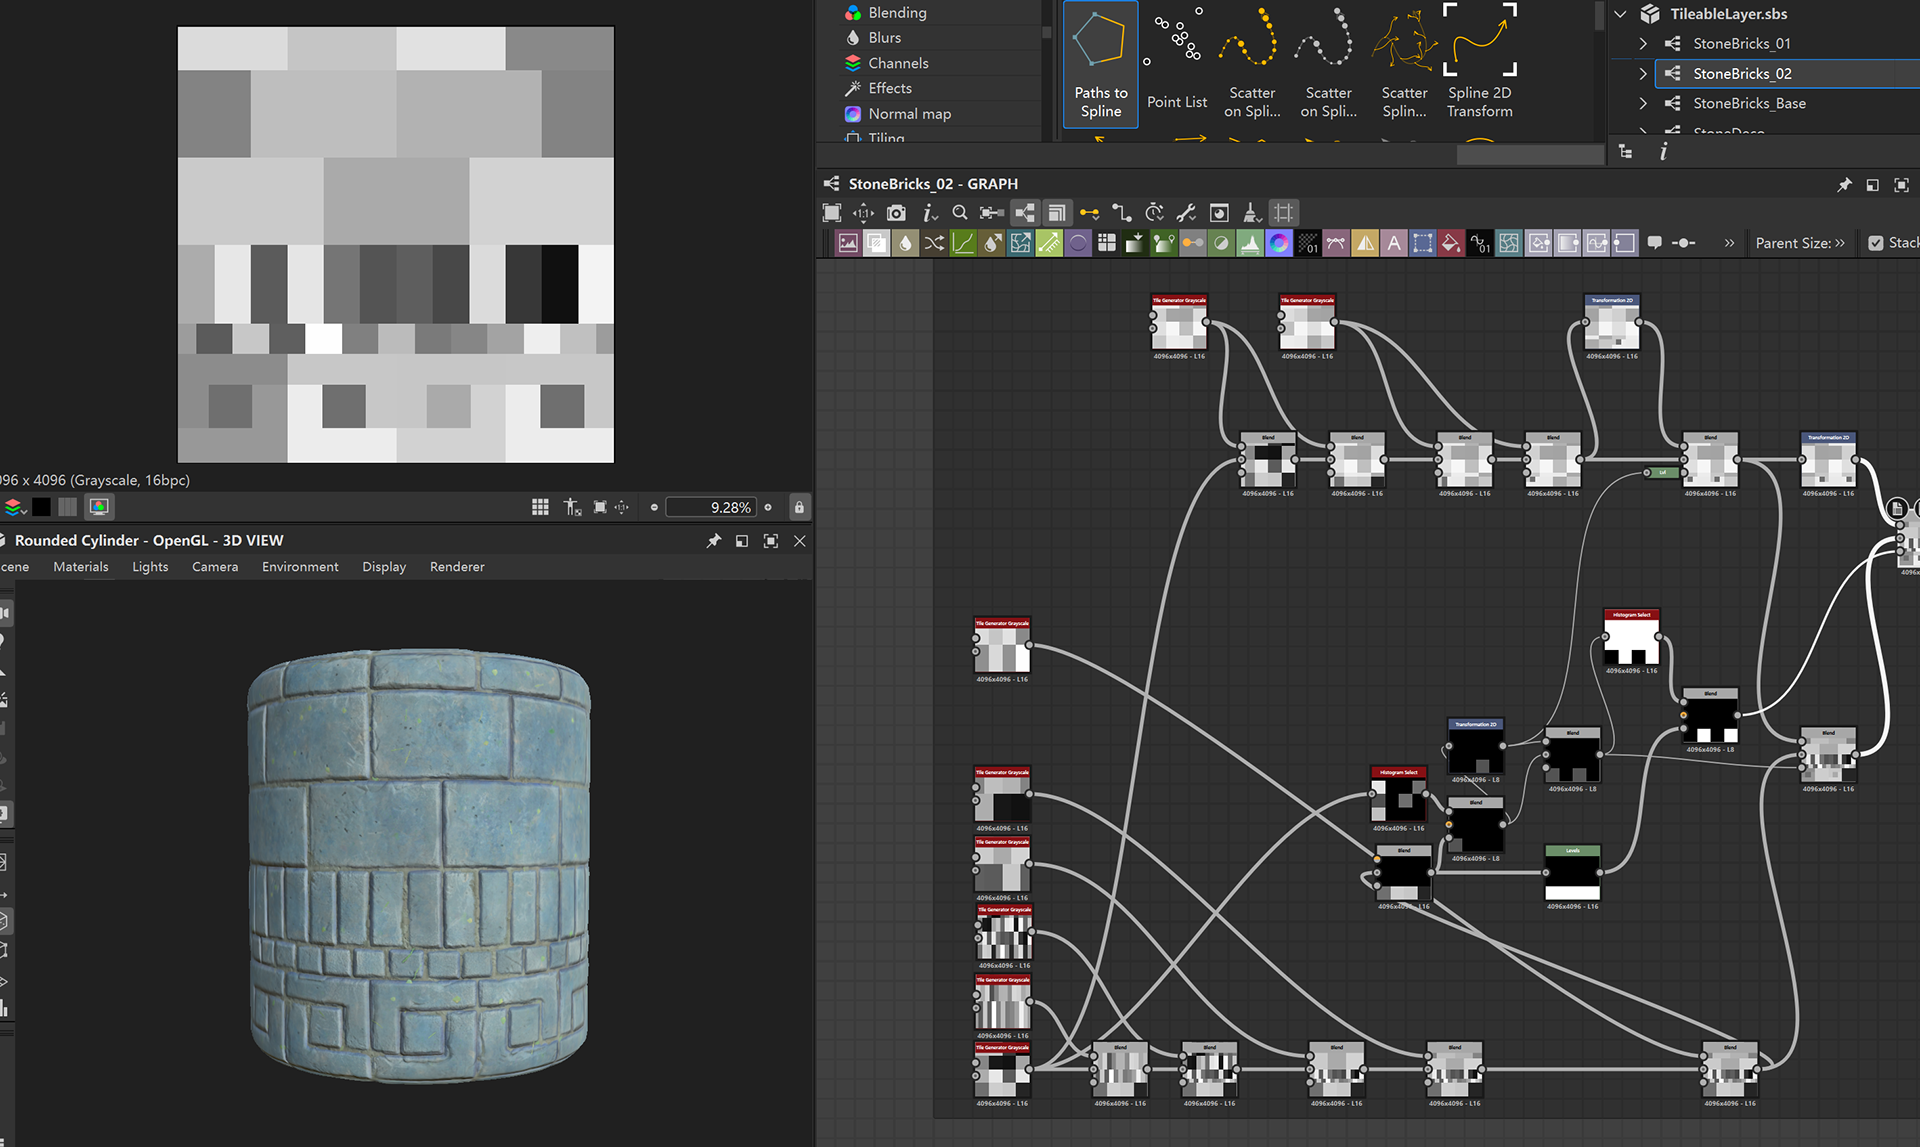Screen dimensions: 1920x1147
Task: Add a Text node from node toolbar
Action: 1394,243
